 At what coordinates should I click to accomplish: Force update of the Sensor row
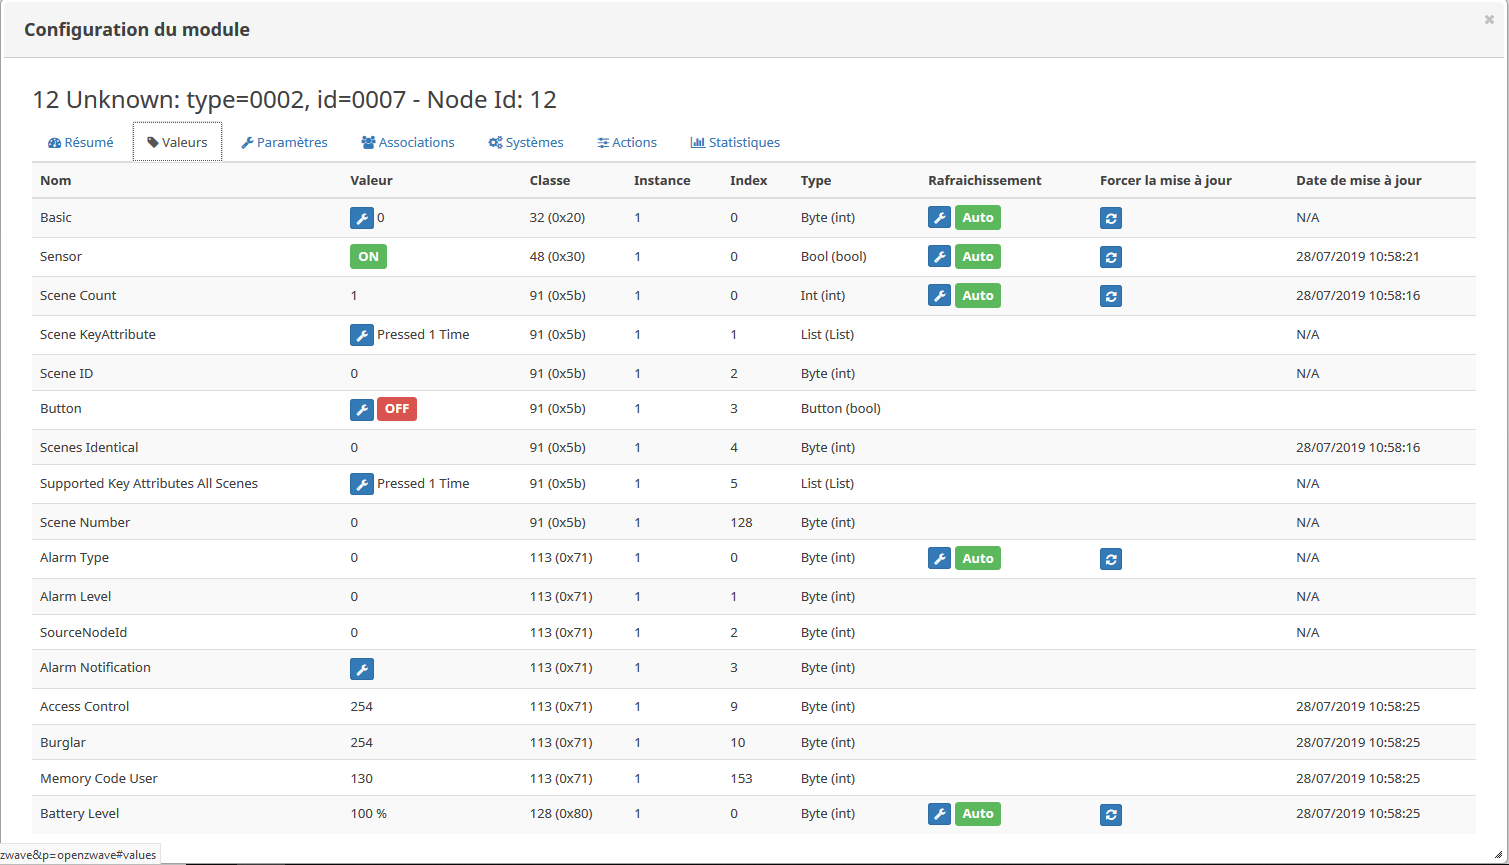click(x=1111, y=257)
